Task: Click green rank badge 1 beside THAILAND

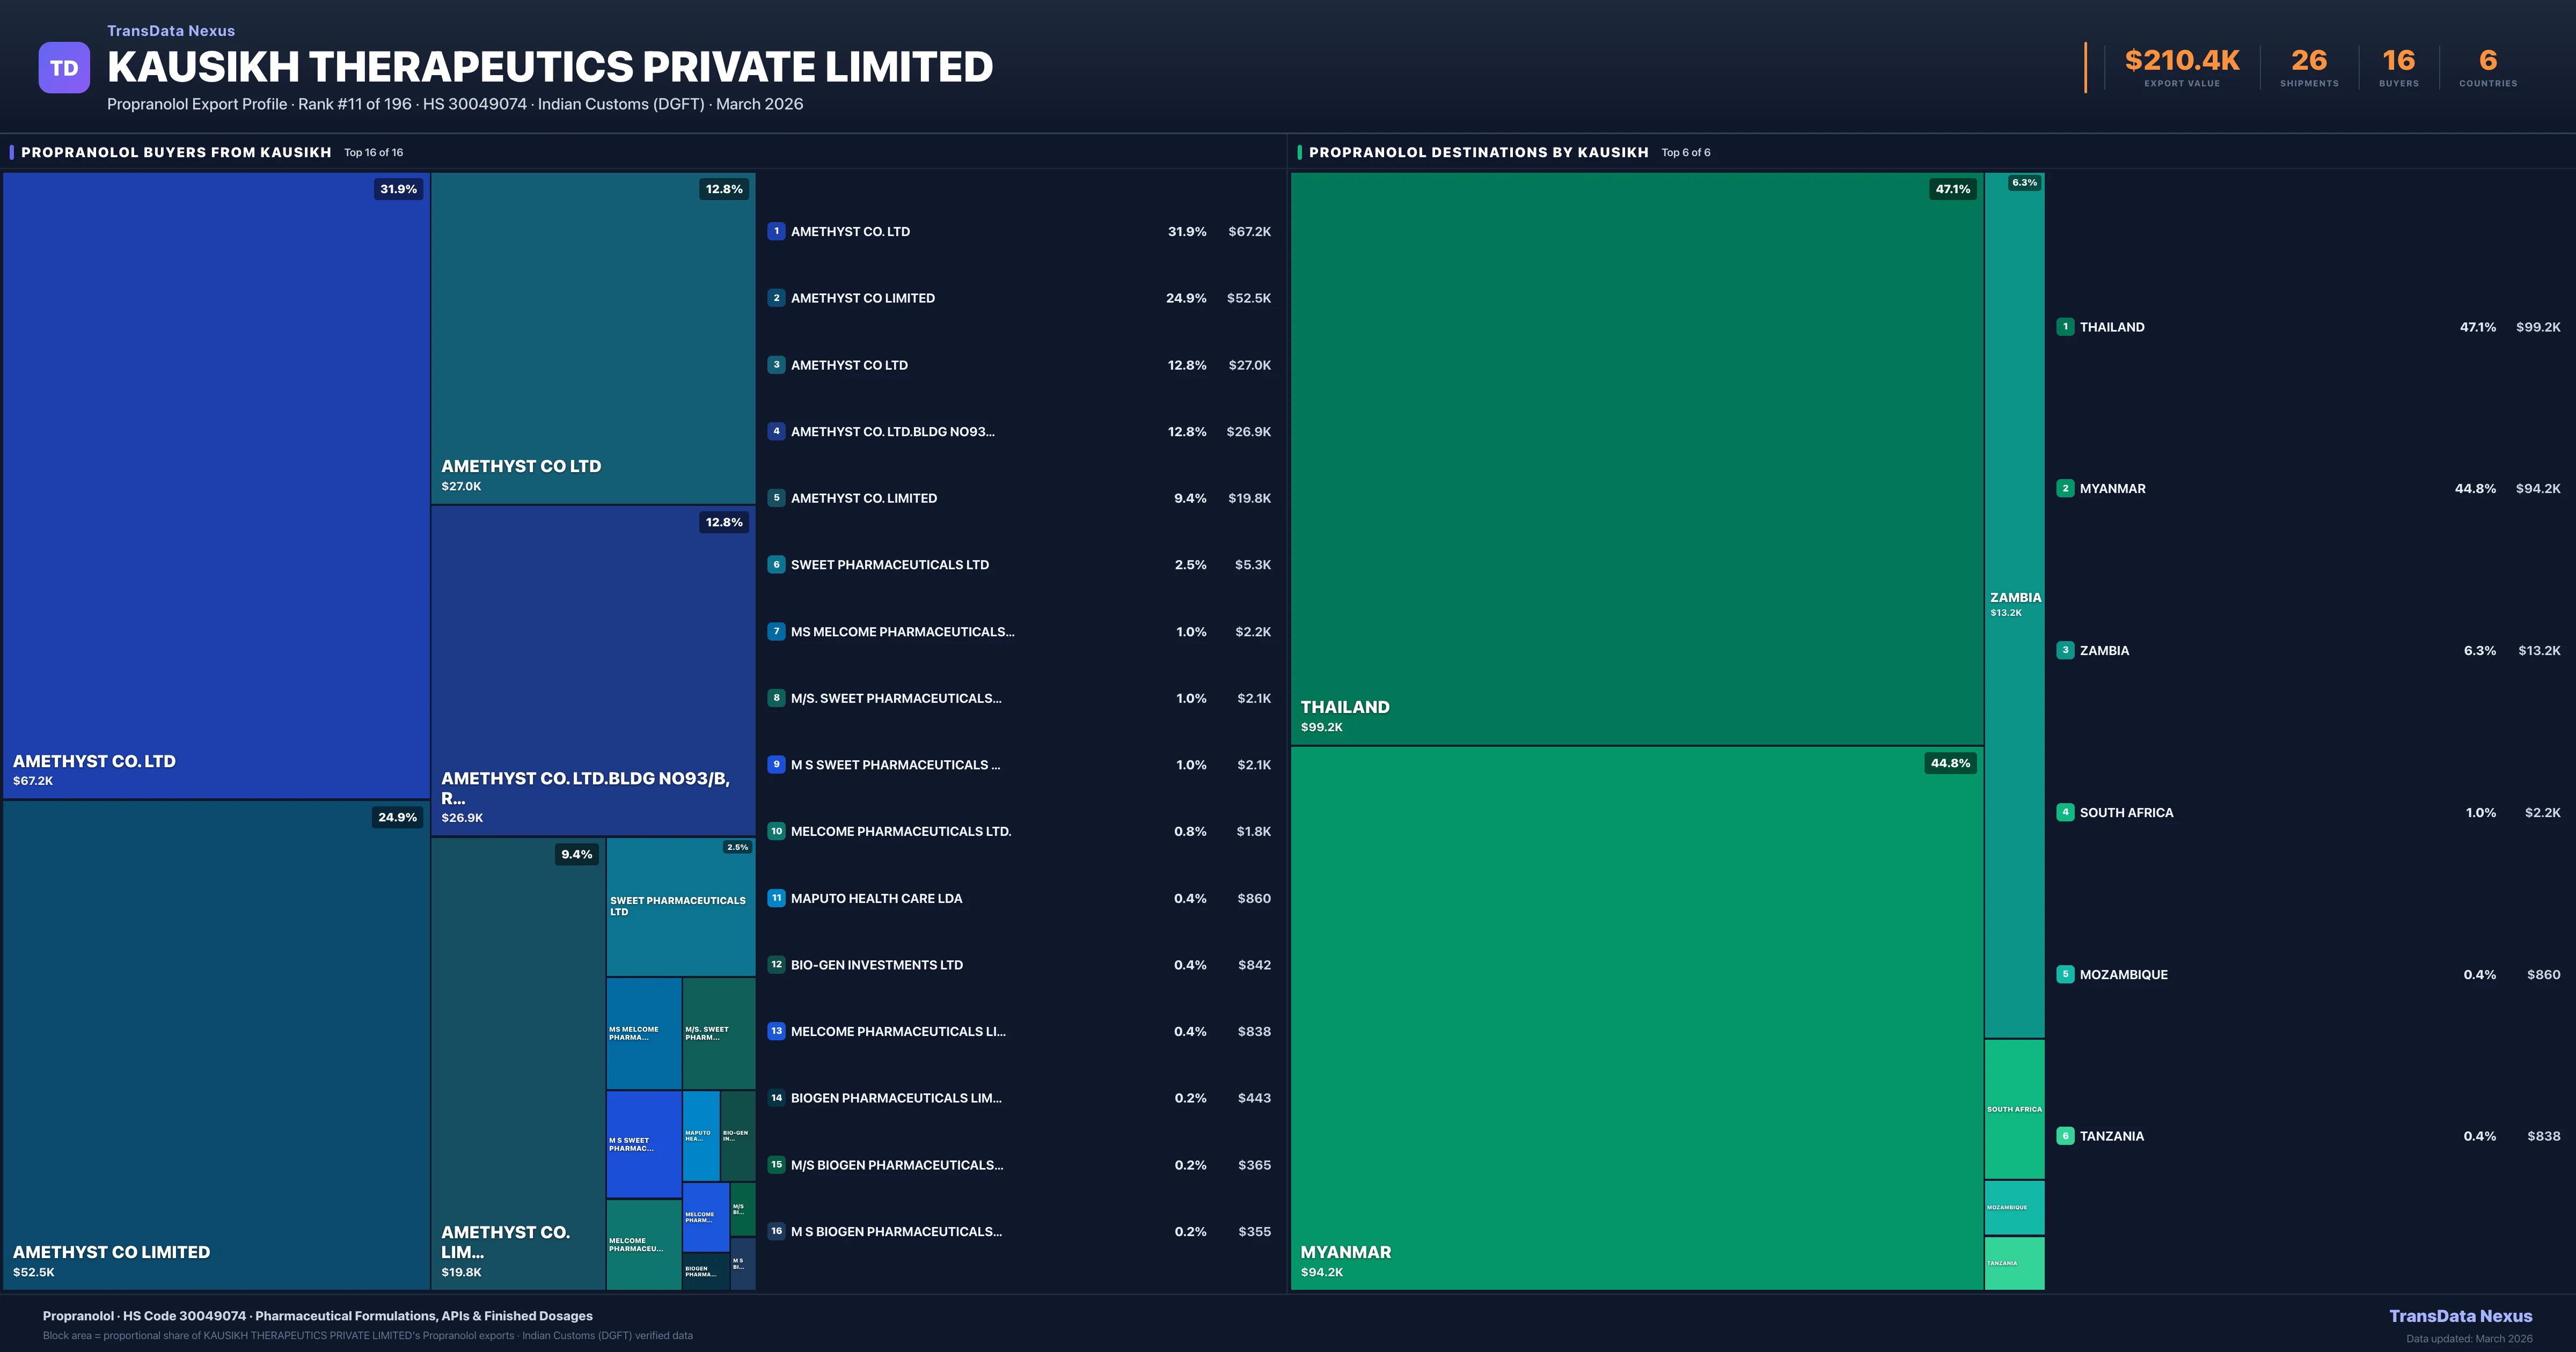Action: click(x=2065, y=327)
